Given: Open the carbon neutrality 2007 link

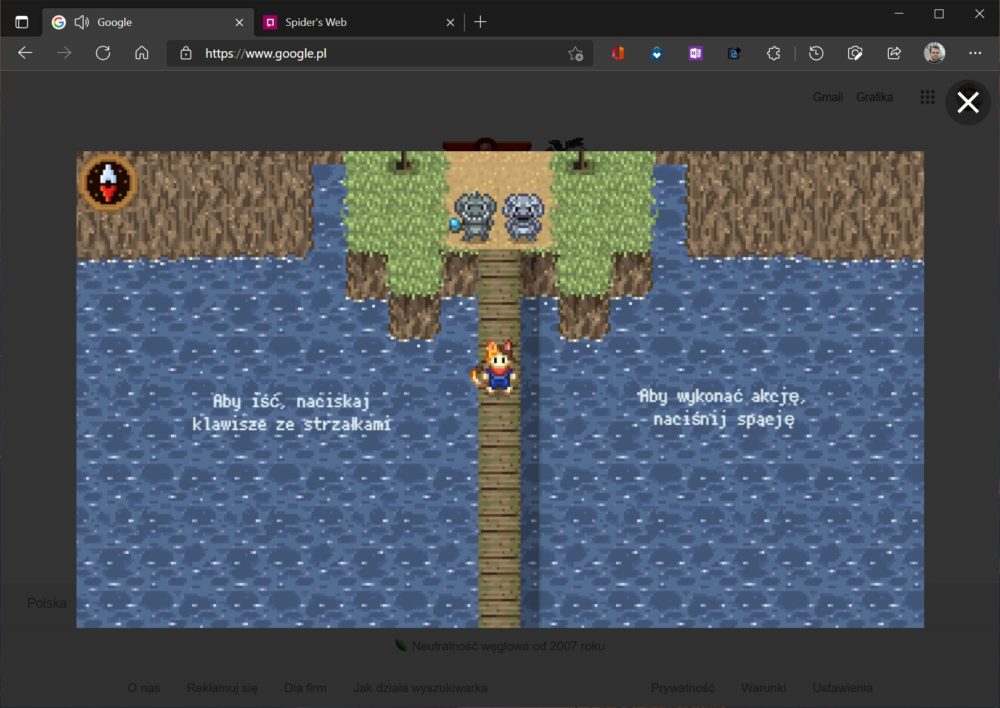Looking at the screenshot, I should [508, 646].
